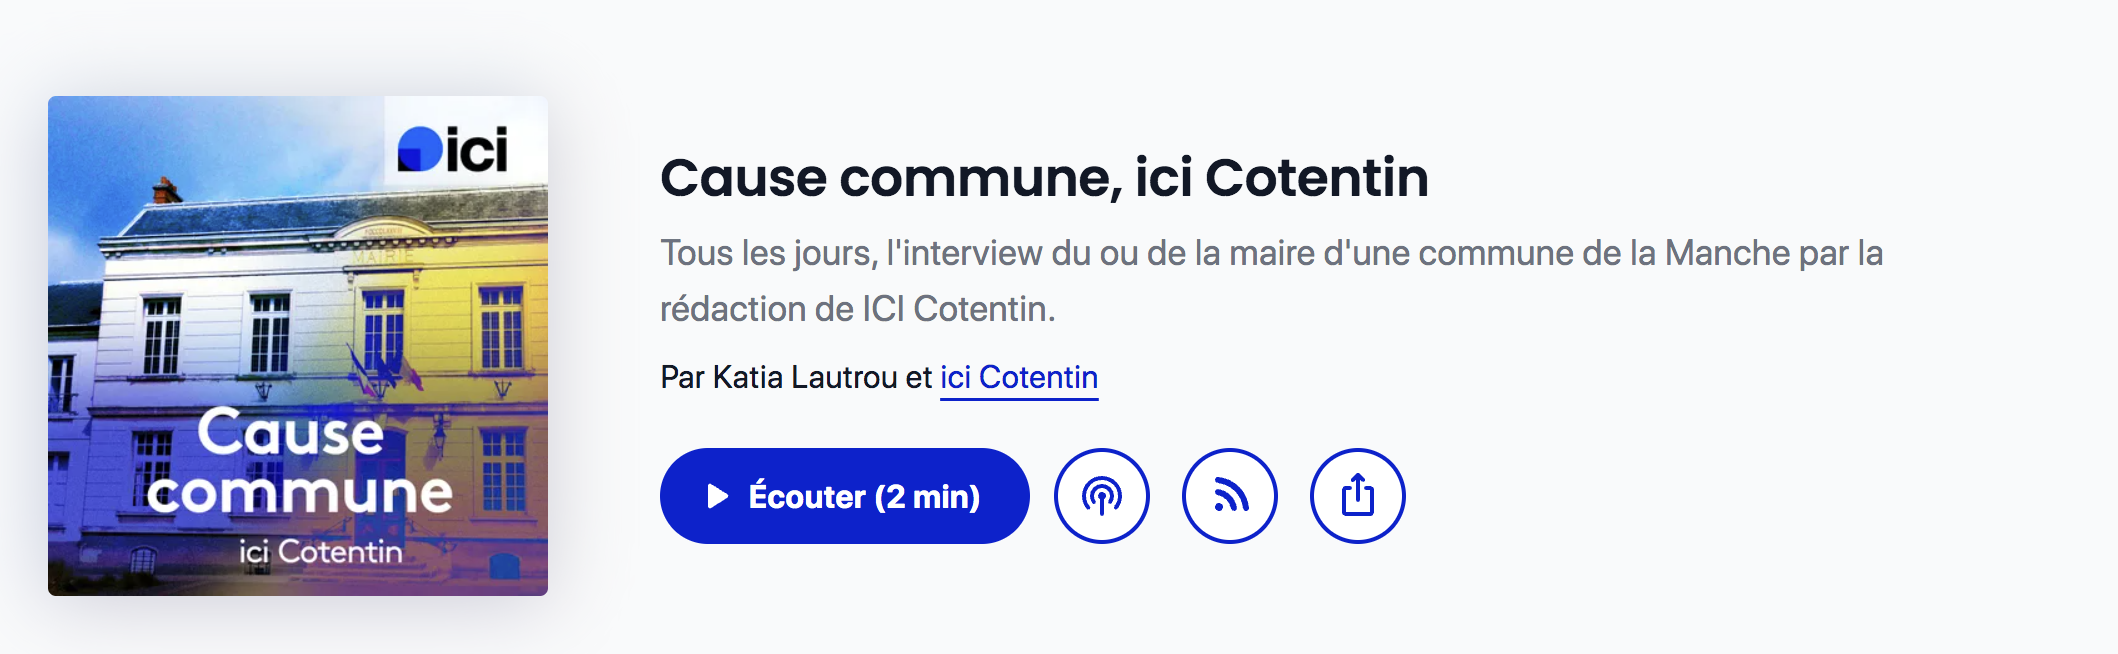The height and width of the screenshot is (654, 2118).
Task: Select the Cause commune cover thumbnail
Action: 298,346
